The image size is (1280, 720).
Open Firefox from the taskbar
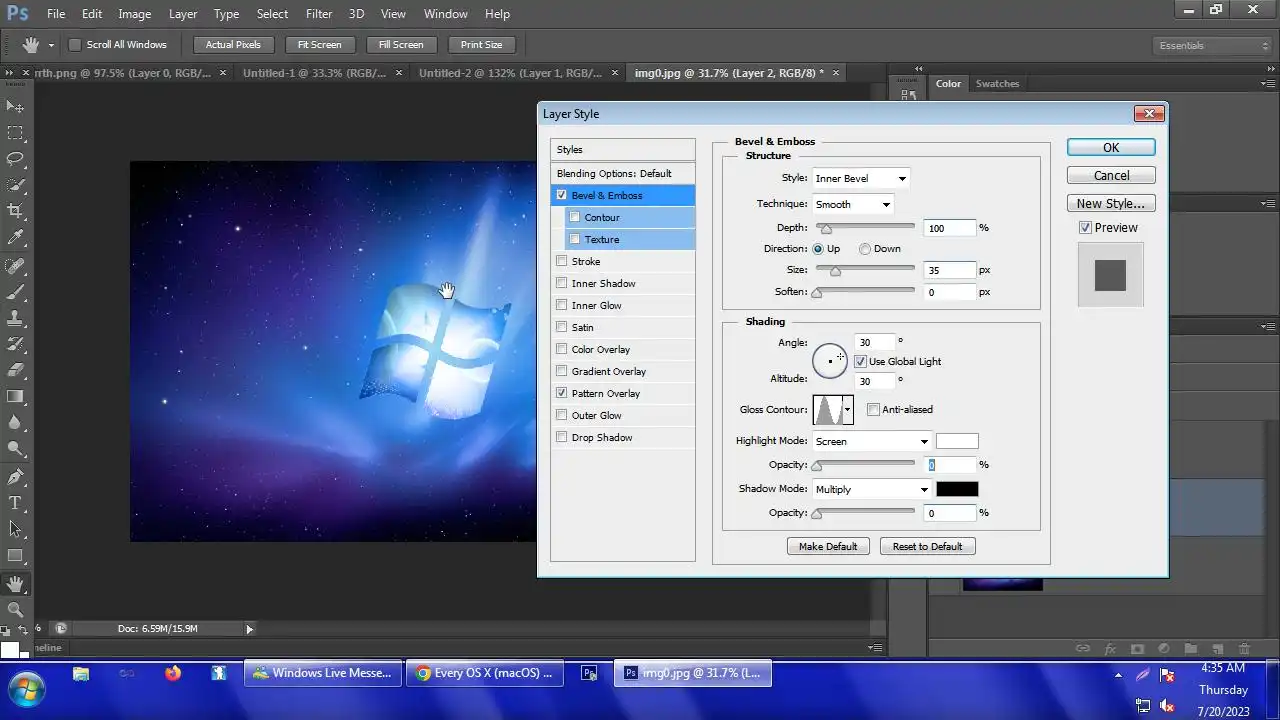(x=173, y=673)
